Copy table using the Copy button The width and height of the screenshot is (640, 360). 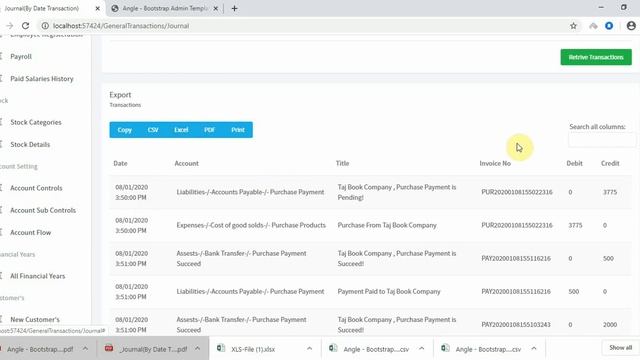tap(124, 130)
